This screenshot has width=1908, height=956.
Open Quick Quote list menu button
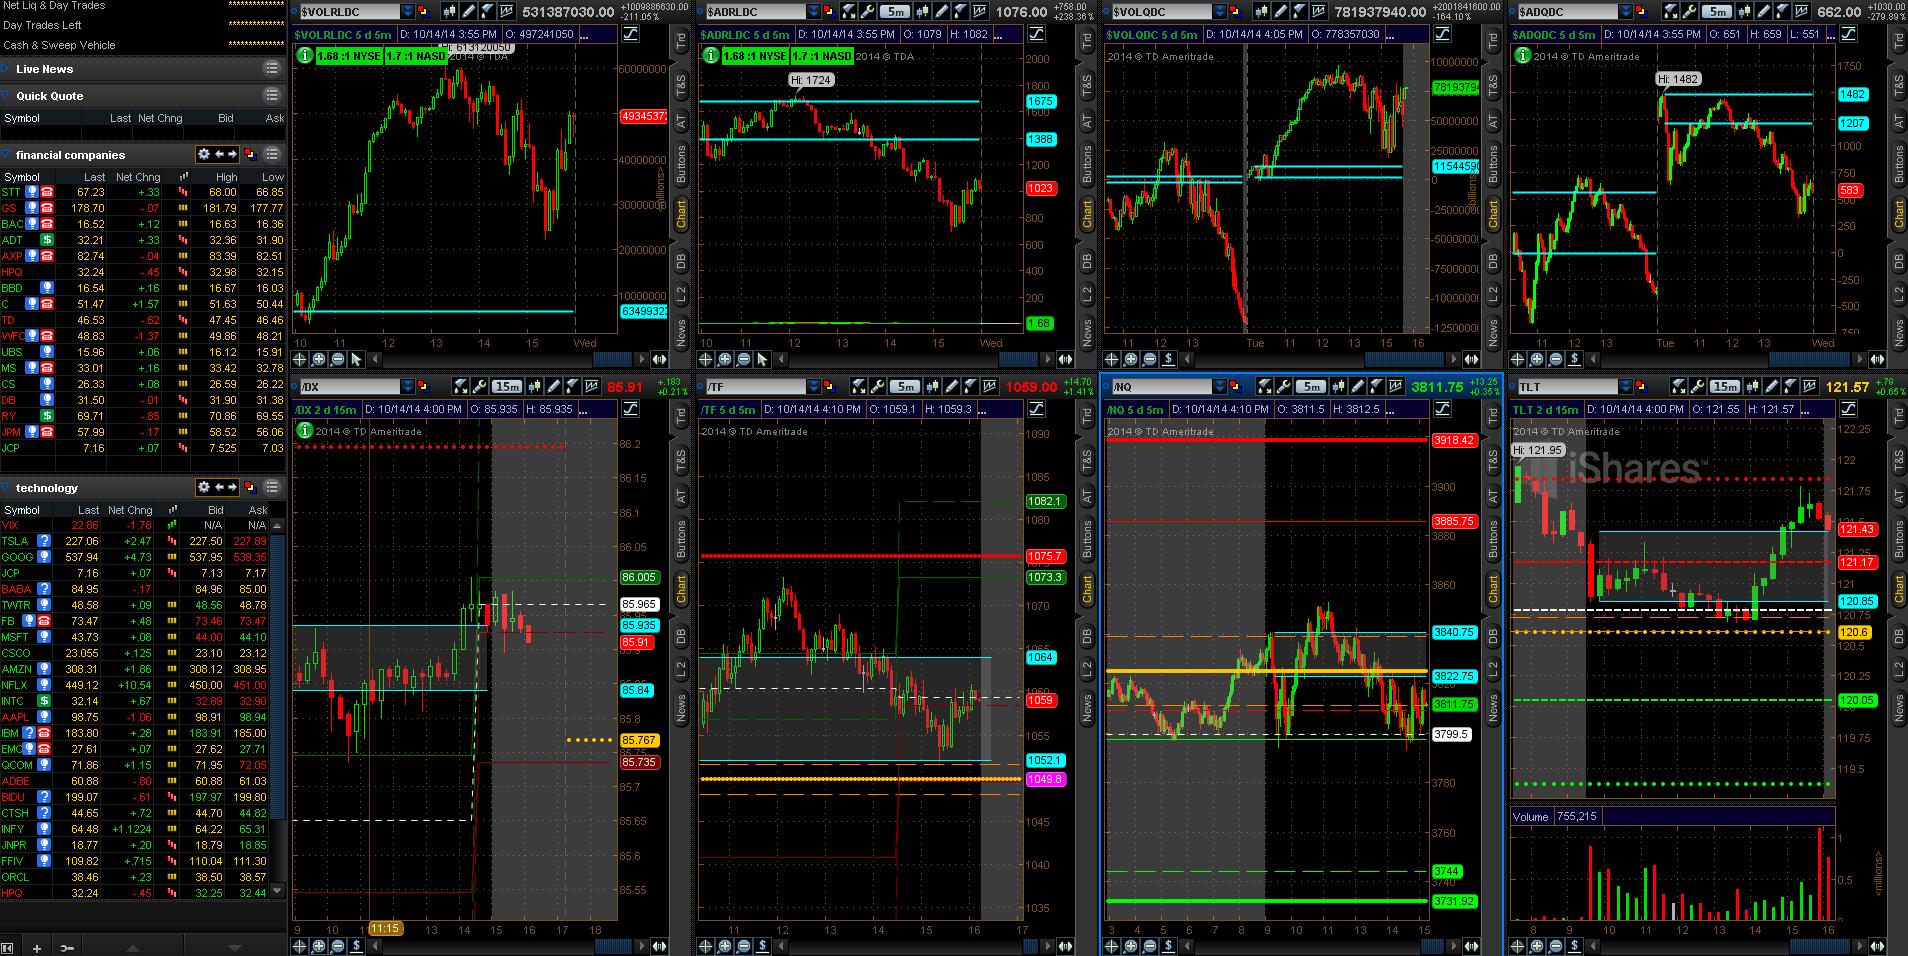point(271,95)
